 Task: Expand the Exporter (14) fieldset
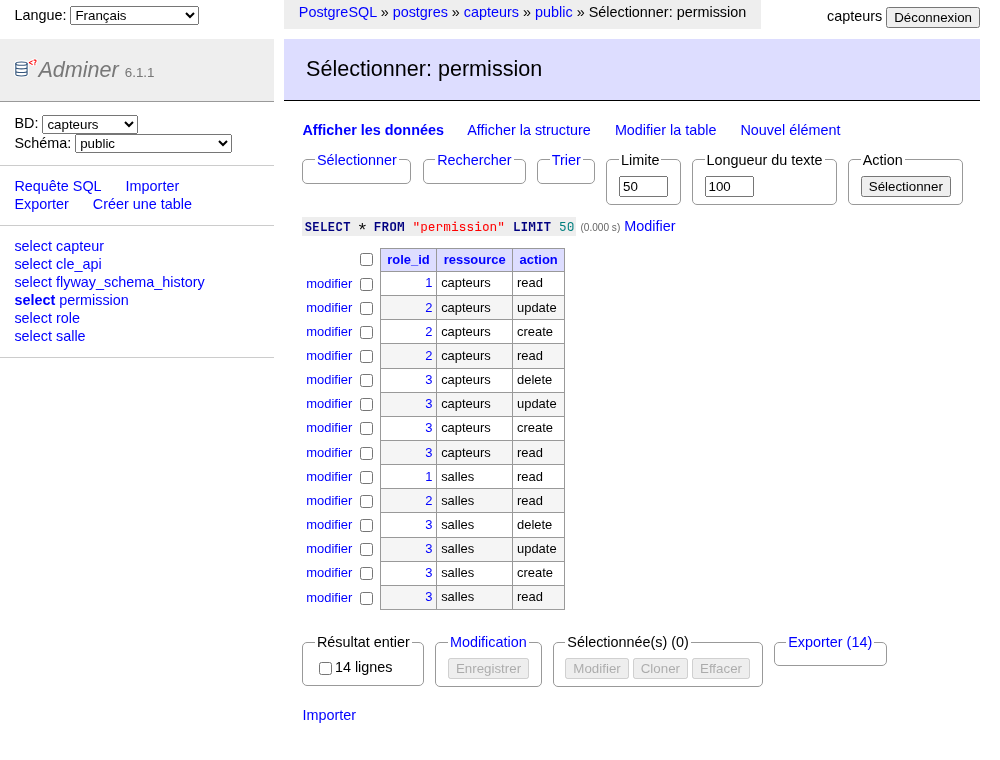click(x=830, y=642)
